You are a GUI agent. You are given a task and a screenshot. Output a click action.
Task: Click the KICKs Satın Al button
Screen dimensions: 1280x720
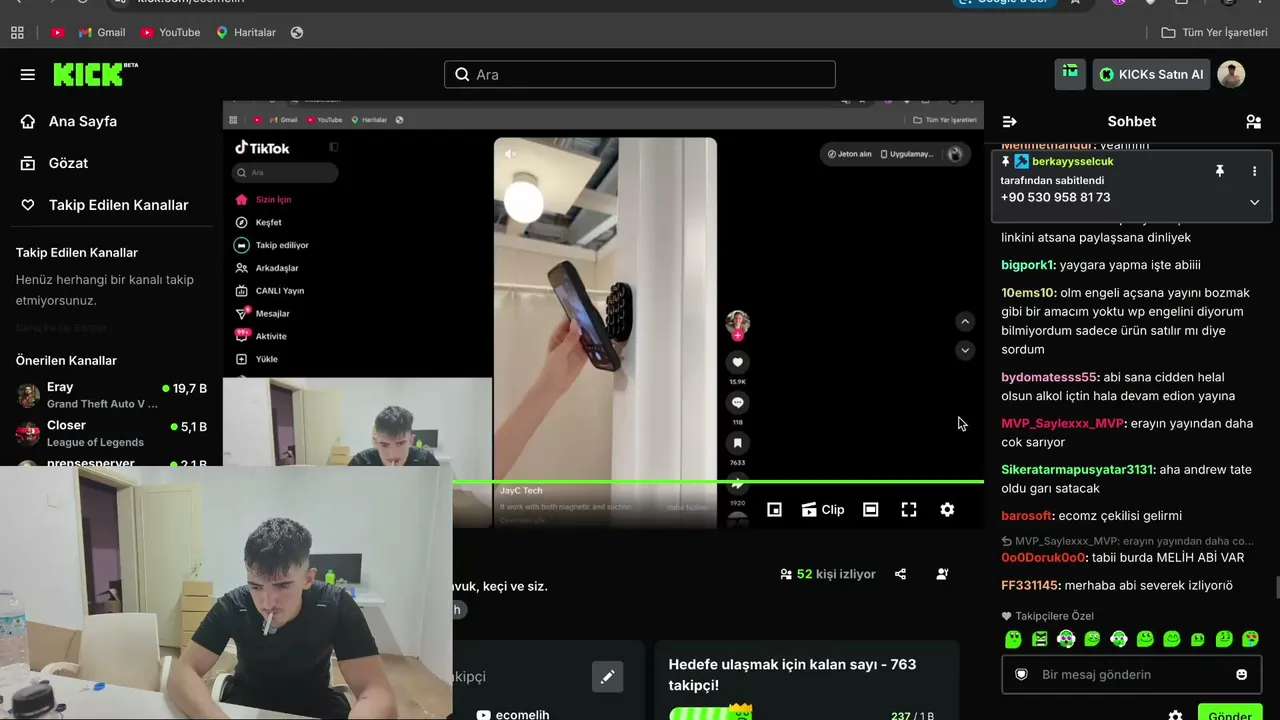[x=1151, y=74]
